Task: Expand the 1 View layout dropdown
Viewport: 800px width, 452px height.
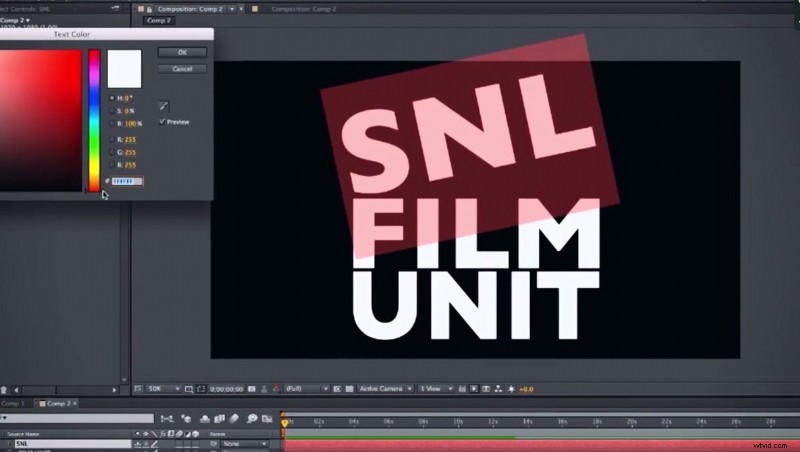Action: click(x=433, y=388)
